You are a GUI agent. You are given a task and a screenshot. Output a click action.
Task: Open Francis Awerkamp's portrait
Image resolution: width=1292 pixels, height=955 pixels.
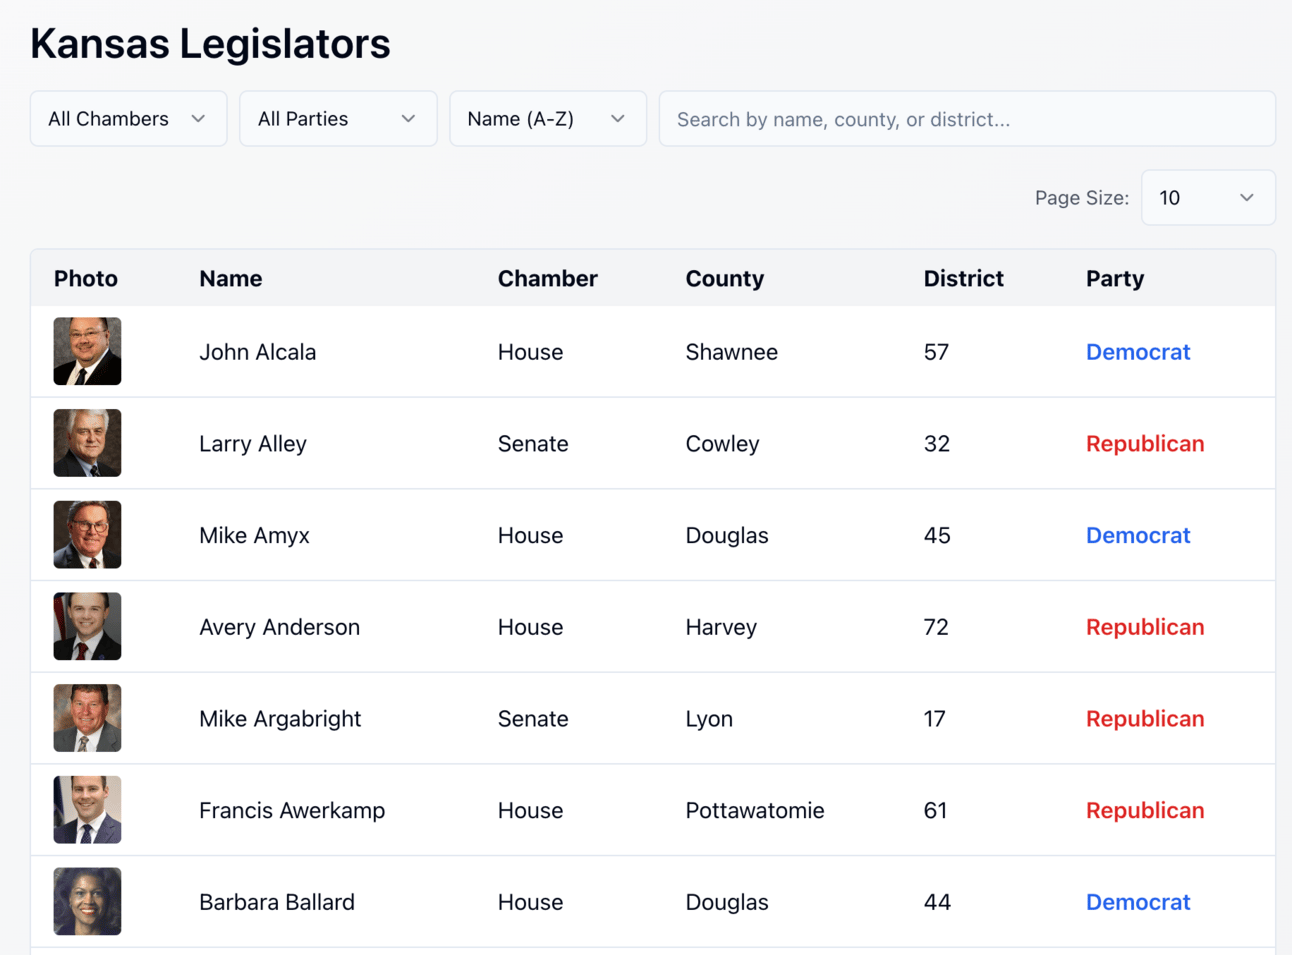pyautogui.click(x=88, y=810)
